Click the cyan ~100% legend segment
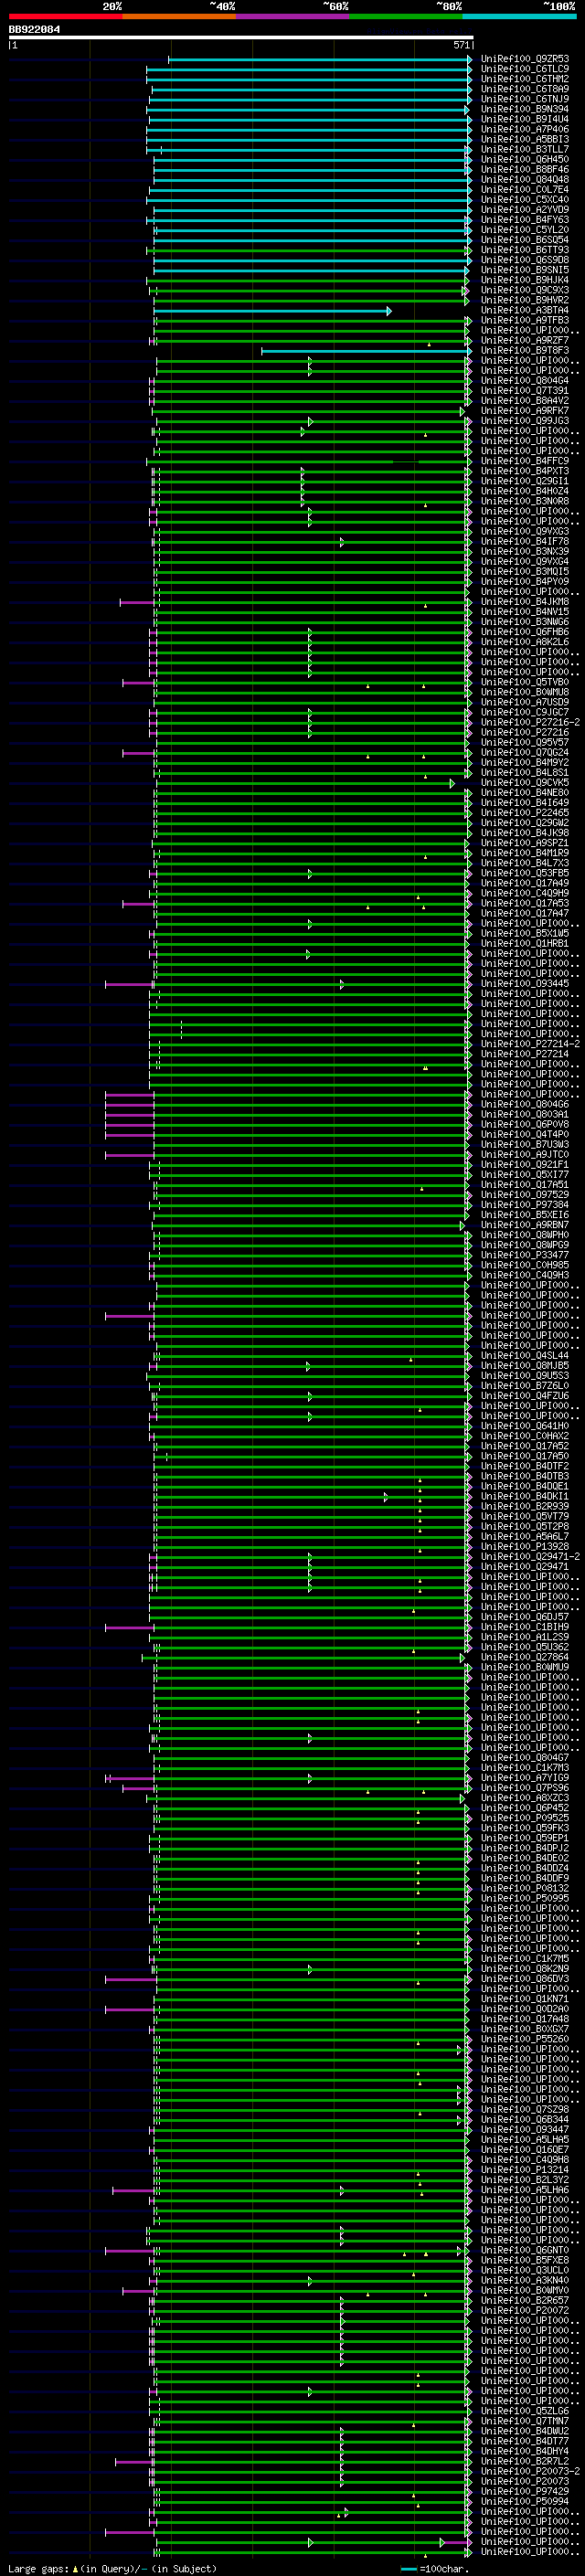 (519, 16)
